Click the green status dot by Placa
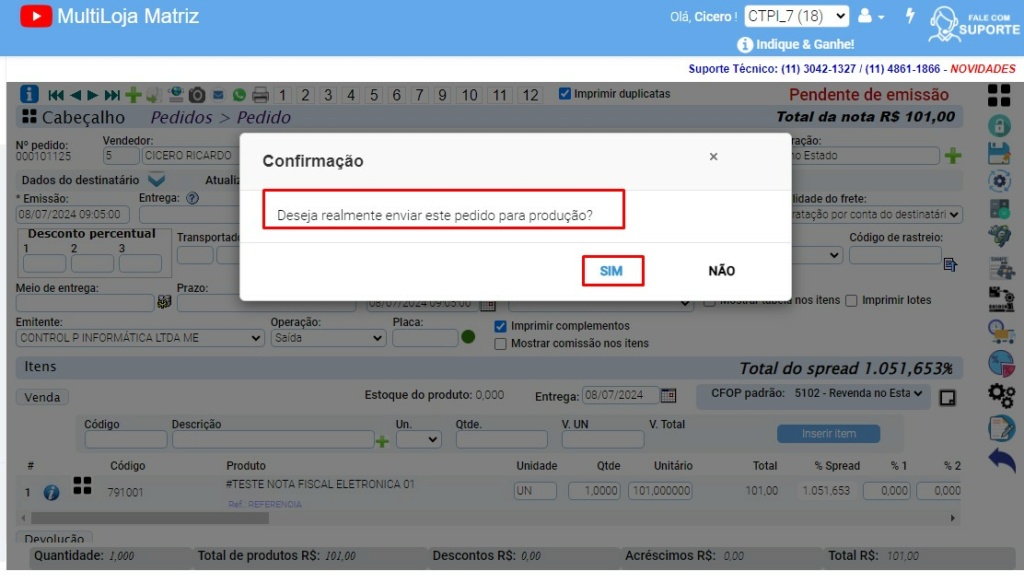Image resolution: width=1024 pixels, height=583 pixels. click(468, 337)
